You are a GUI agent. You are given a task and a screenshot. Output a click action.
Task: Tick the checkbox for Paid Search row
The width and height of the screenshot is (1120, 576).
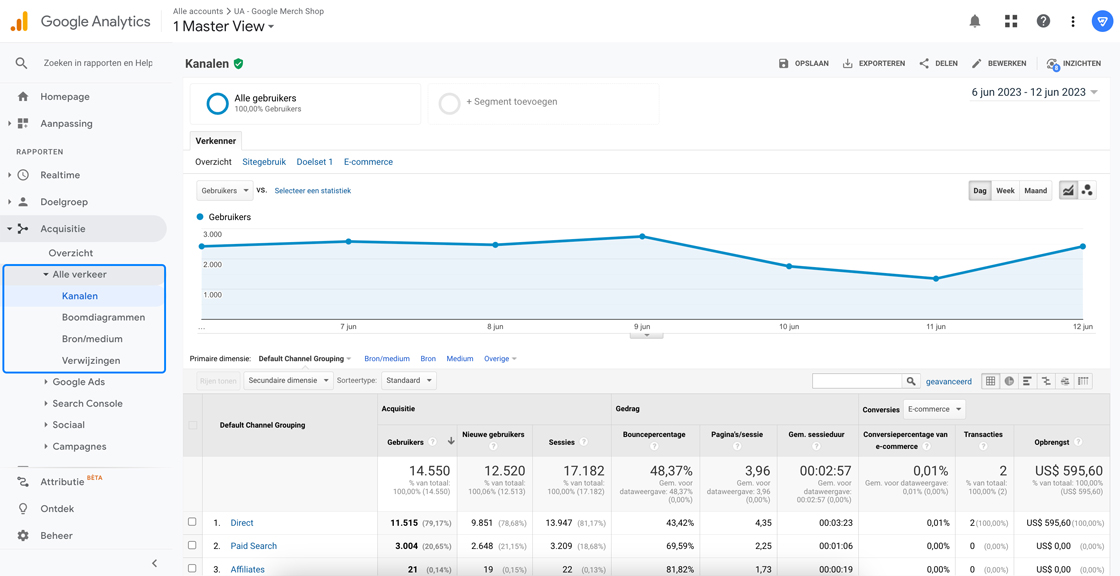(x=192, y=545)
